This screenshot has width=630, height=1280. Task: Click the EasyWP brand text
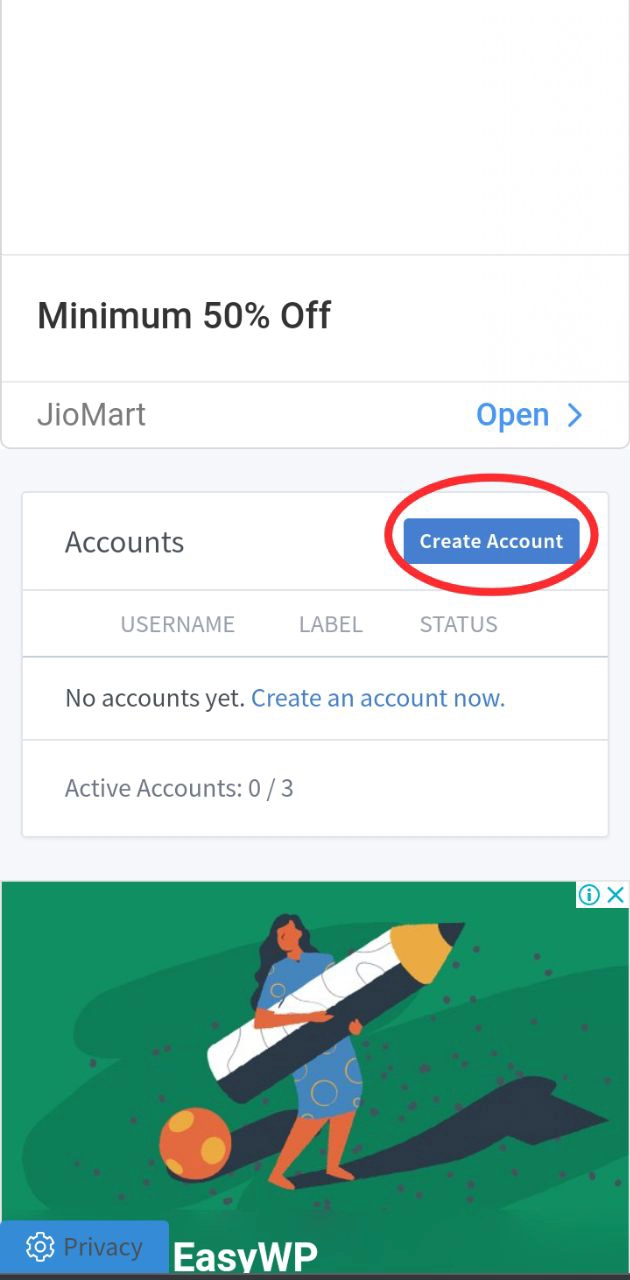[x=245, y=1256]
